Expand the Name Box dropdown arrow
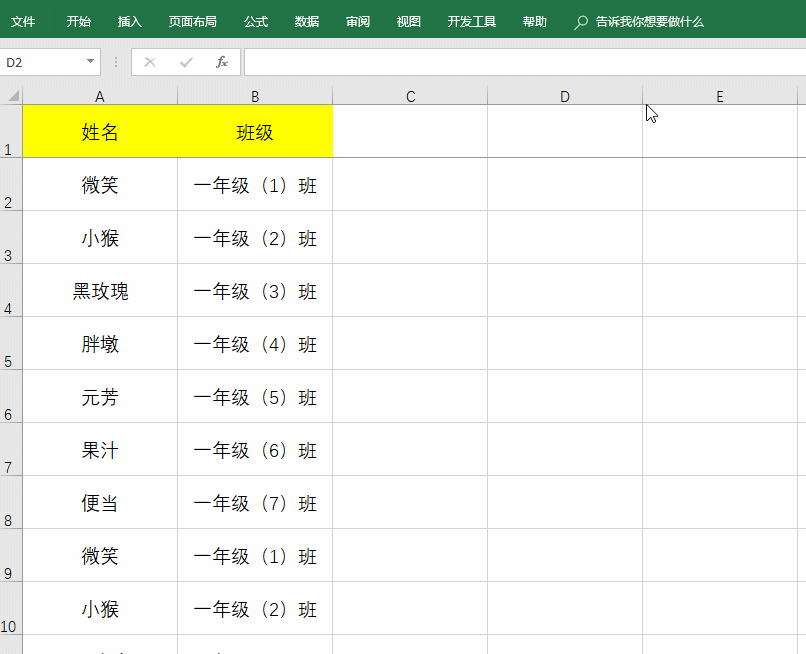 click(90, 62)
